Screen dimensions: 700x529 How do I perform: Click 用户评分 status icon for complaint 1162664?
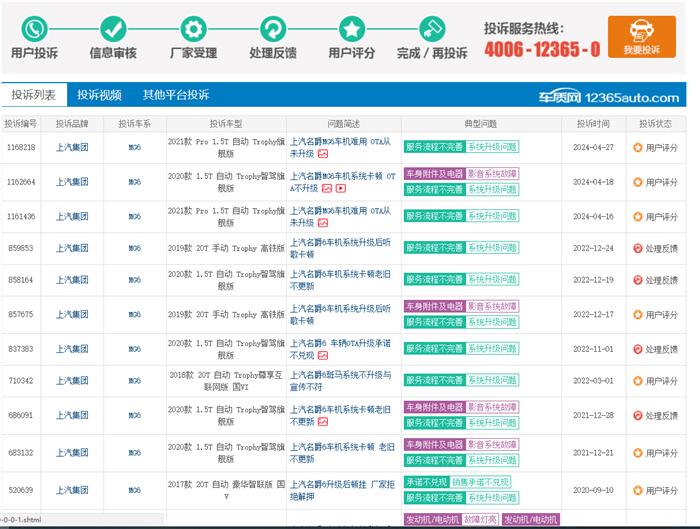click(x=638, y=182)
